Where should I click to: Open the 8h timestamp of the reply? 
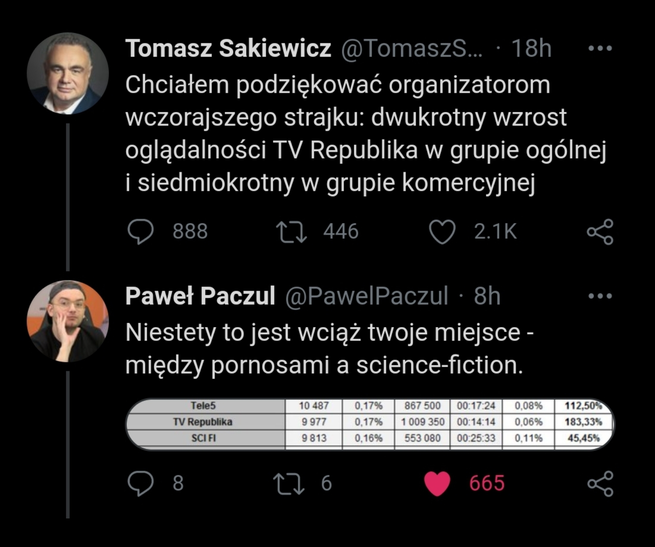point(487,296)
